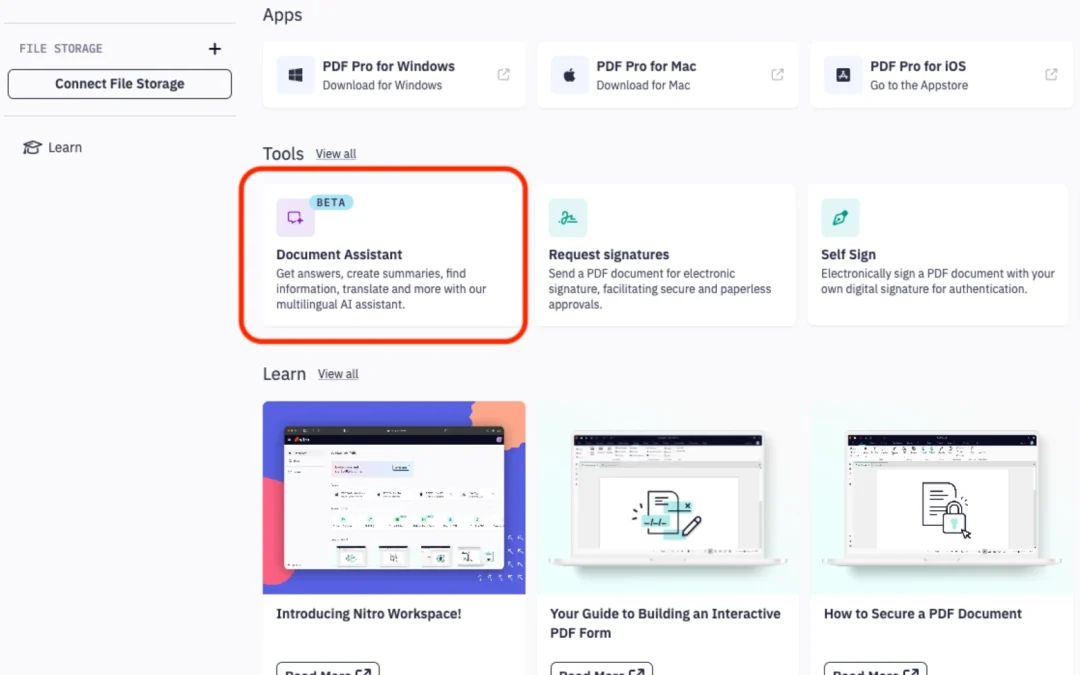The height and width of the screenshot is (675, 1080).
Task: Open the Document Assistant tool title
Action: (x=339, y=255)
